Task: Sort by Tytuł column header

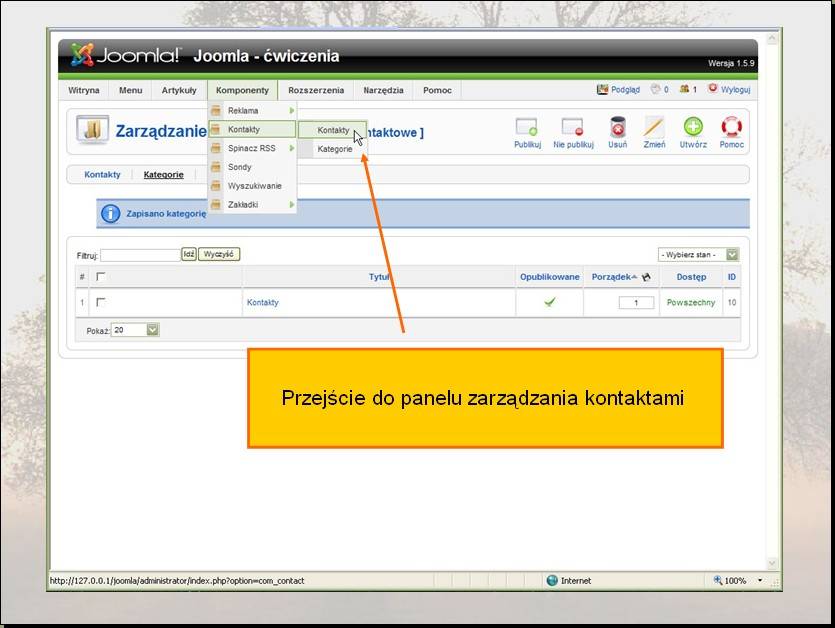Action: 379,276
